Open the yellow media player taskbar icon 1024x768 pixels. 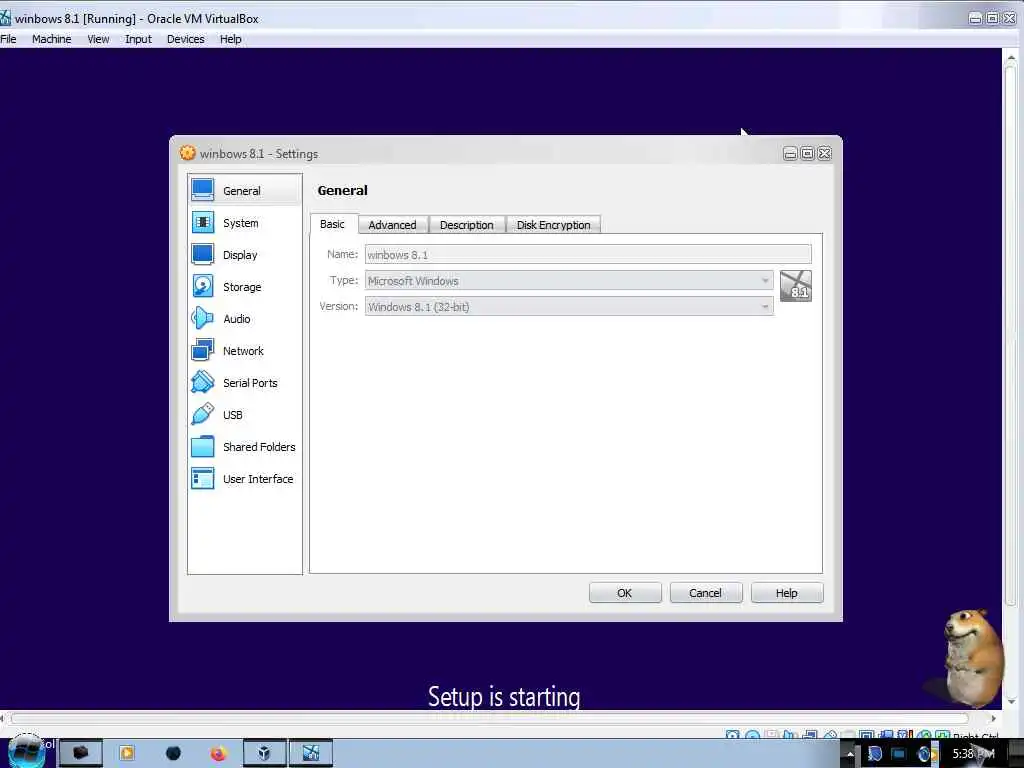click(127, 754)
